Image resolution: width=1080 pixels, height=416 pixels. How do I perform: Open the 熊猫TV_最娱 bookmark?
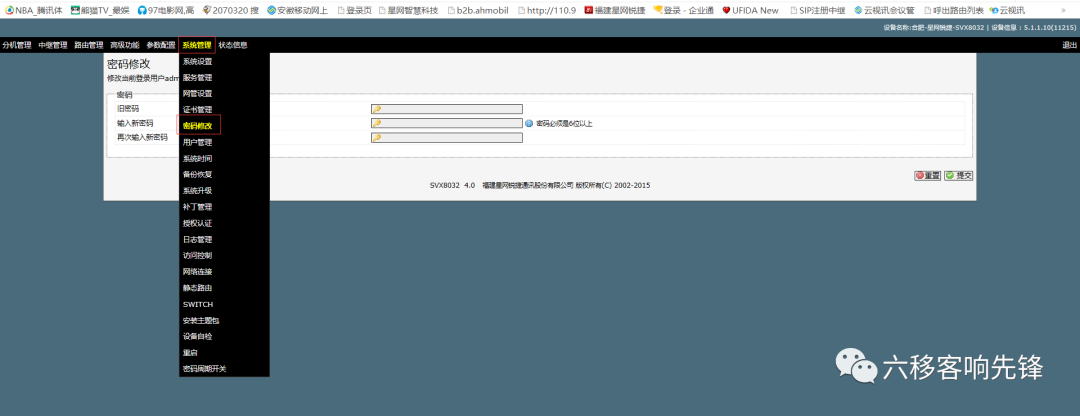coord(100,10)
